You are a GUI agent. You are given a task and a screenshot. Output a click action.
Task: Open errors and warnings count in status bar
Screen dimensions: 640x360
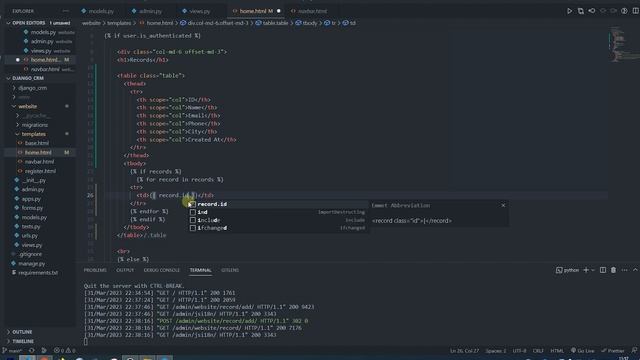click(x=64, y=350)
